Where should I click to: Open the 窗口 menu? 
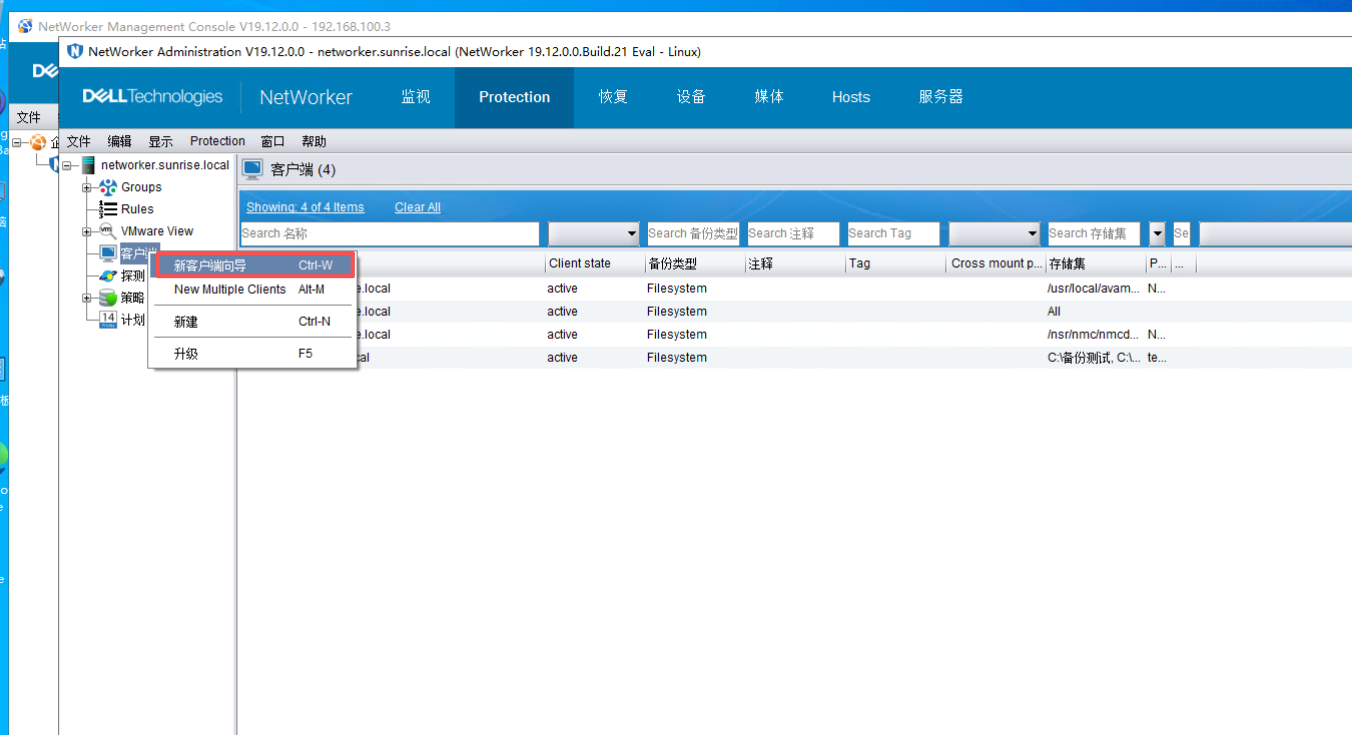click(x=273, y=141)
